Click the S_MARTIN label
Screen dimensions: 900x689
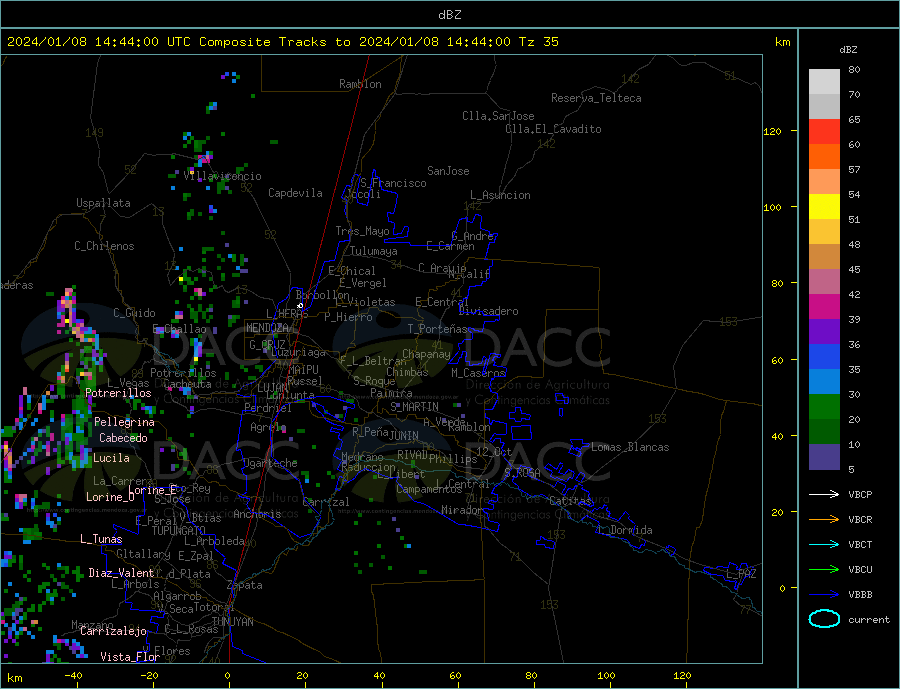tap(414, 407)
